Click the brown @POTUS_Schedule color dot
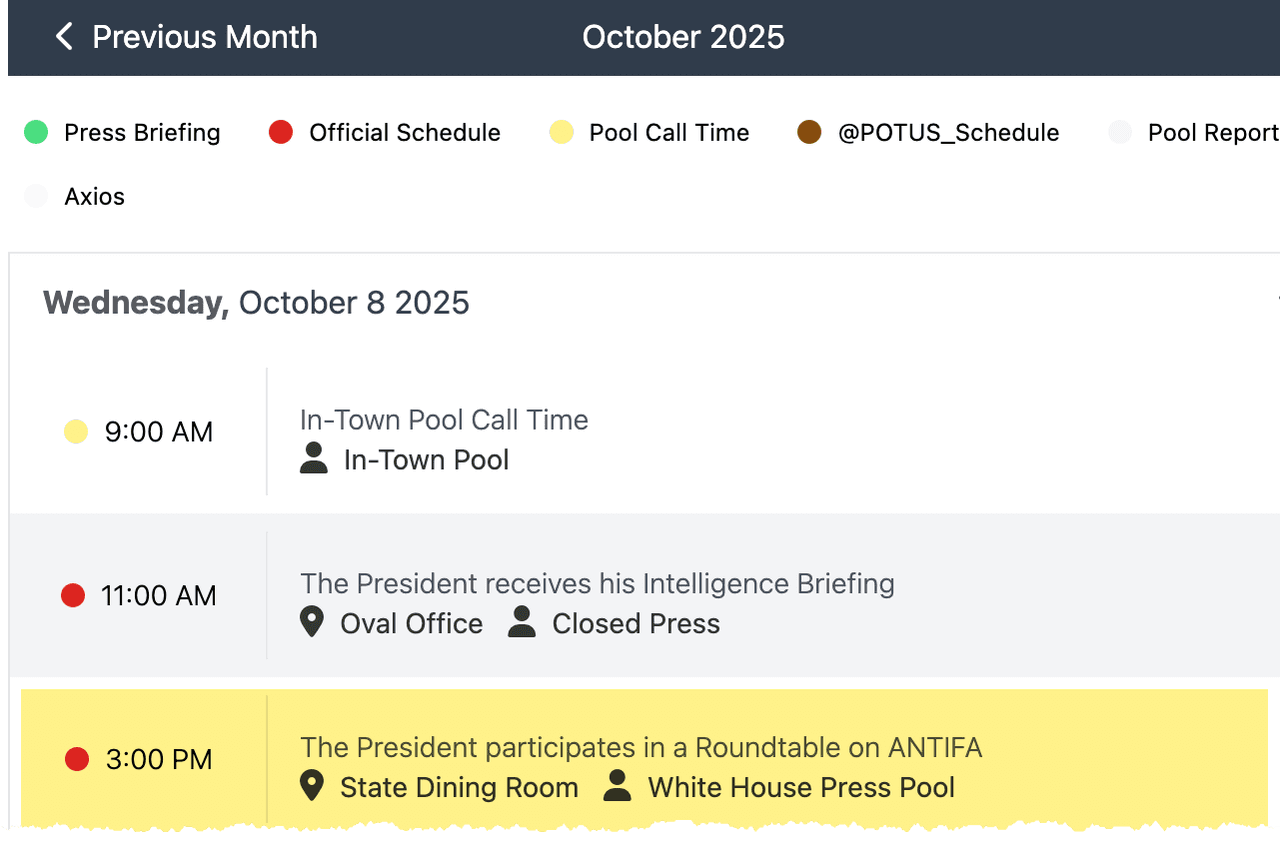 [x=809, y=132]
